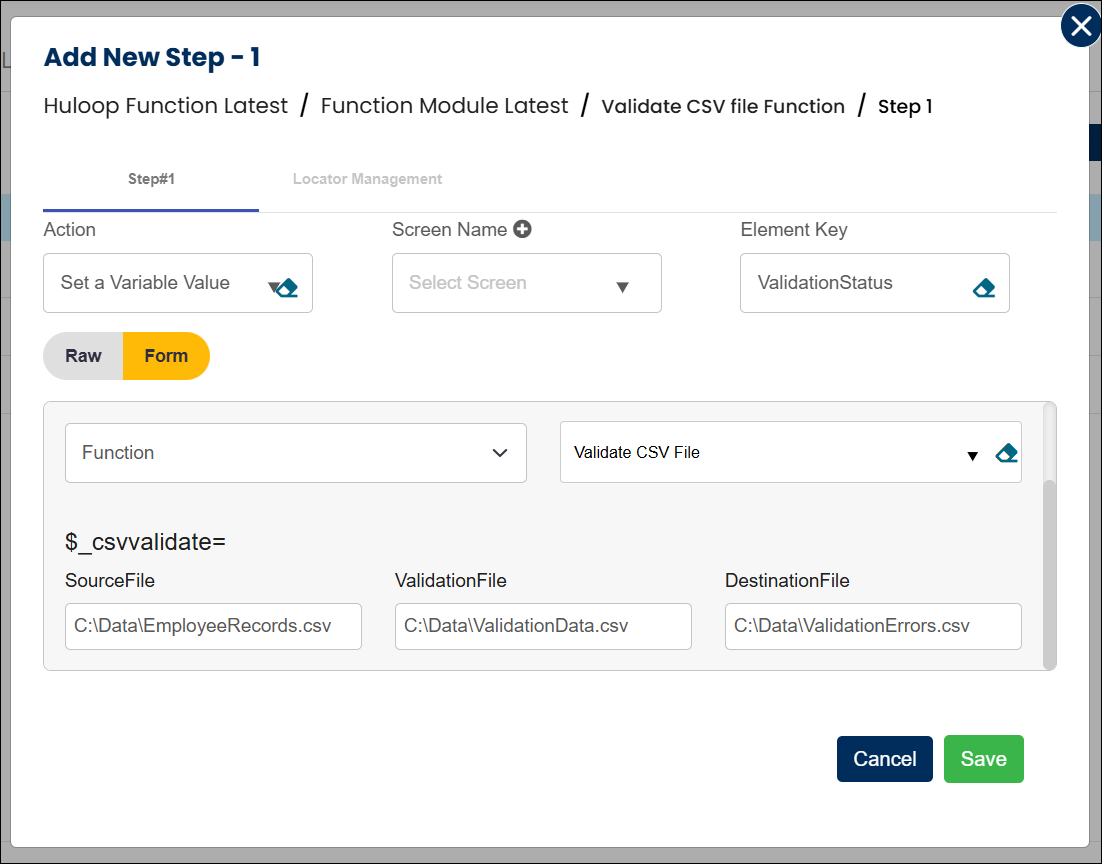
Task: Switch to Raw mode
Action: click(84, 356)
